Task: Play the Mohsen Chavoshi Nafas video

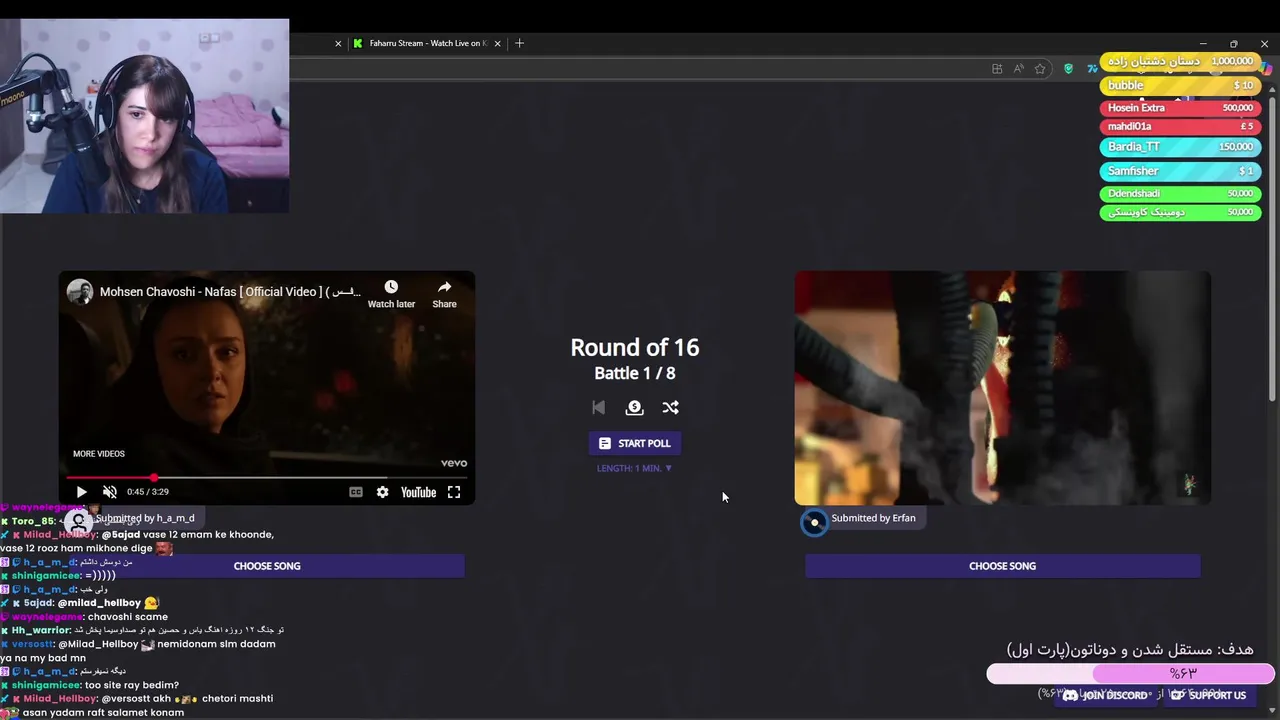Action: [81, 492]
